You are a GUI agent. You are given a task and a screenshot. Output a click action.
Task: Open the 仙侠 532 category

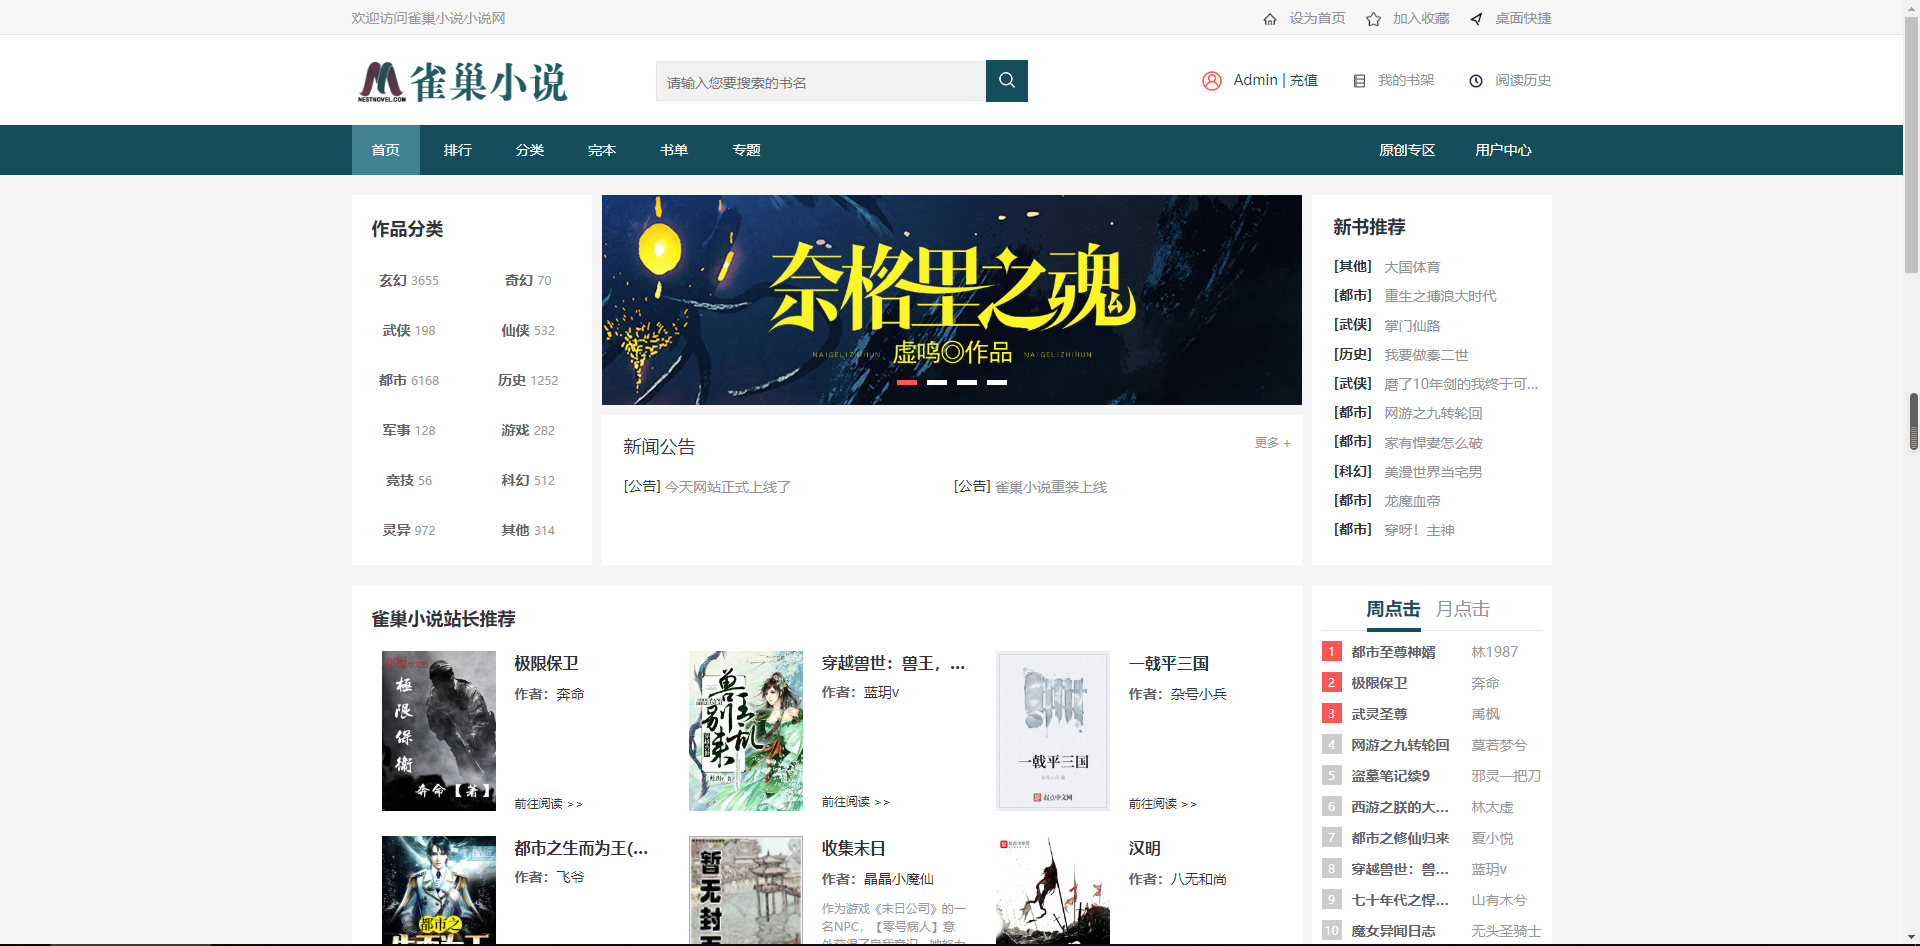[528, 330]
